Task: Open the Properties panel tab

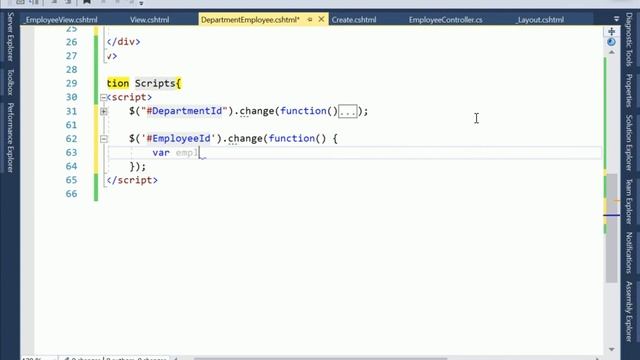Action: (x=629, y=91)
